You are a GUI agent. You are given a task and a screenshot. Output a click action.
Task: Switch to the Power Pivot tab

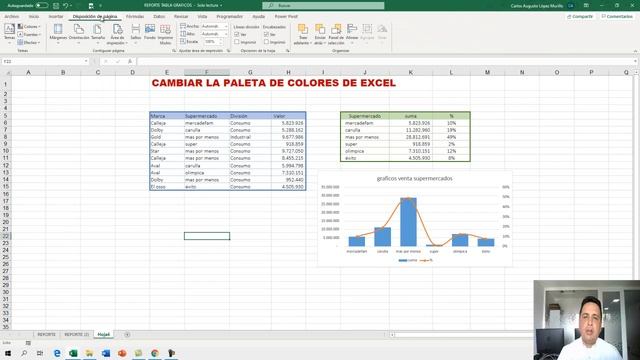(286, 16)
